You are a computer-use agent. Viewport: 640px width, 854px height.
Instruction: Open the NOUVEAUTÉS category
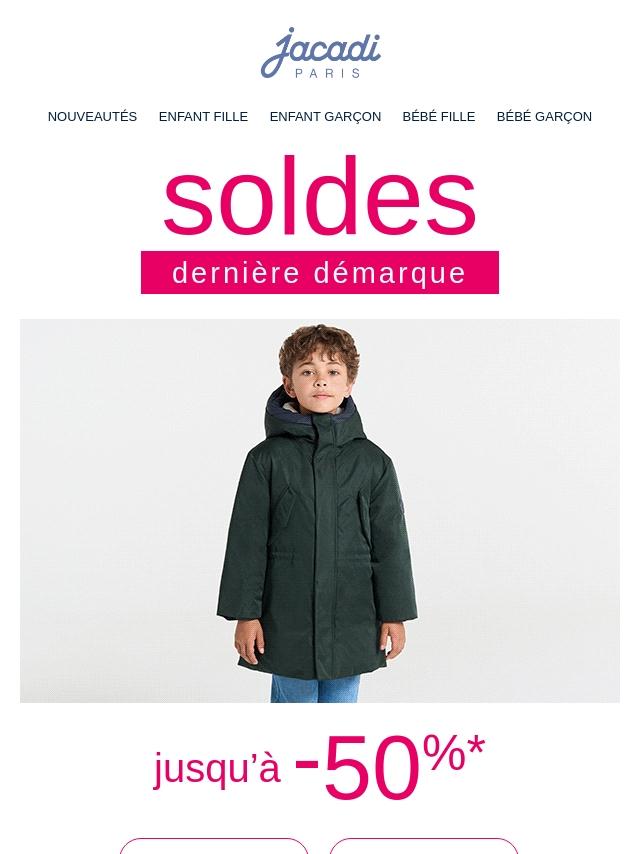[92, 117]
